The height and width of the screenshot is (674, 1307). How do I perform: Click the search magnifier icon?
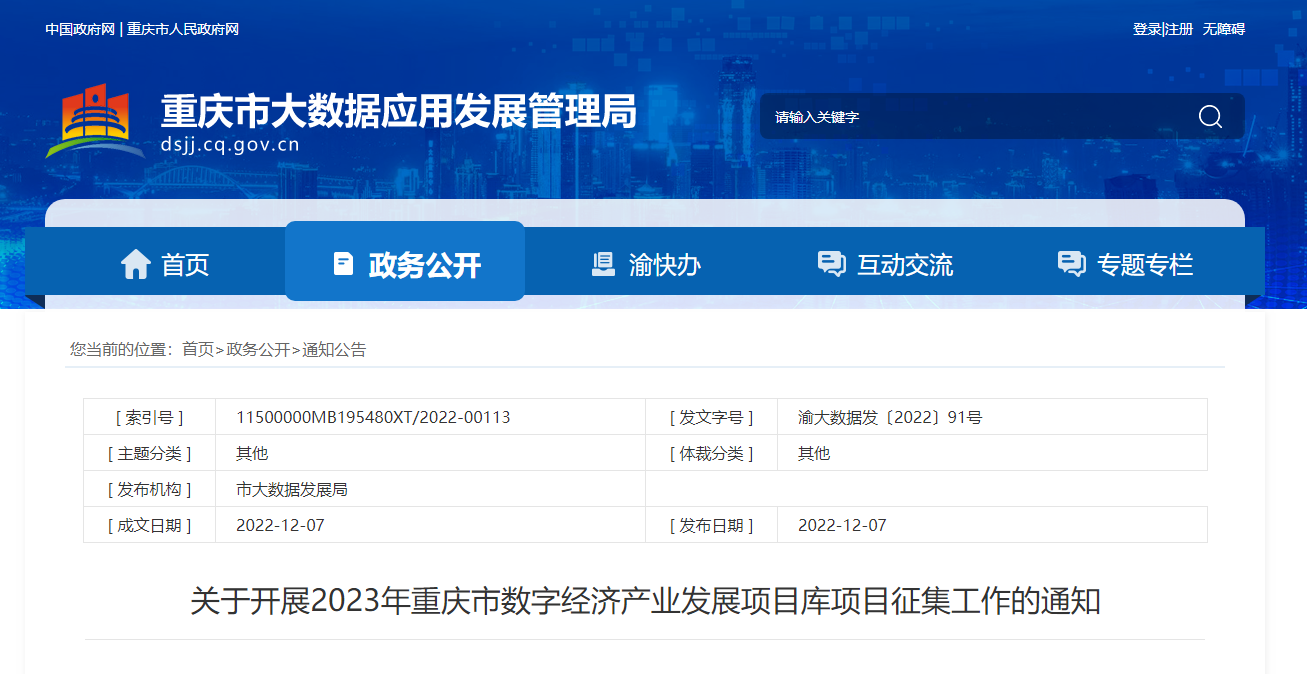[1210, 117]
